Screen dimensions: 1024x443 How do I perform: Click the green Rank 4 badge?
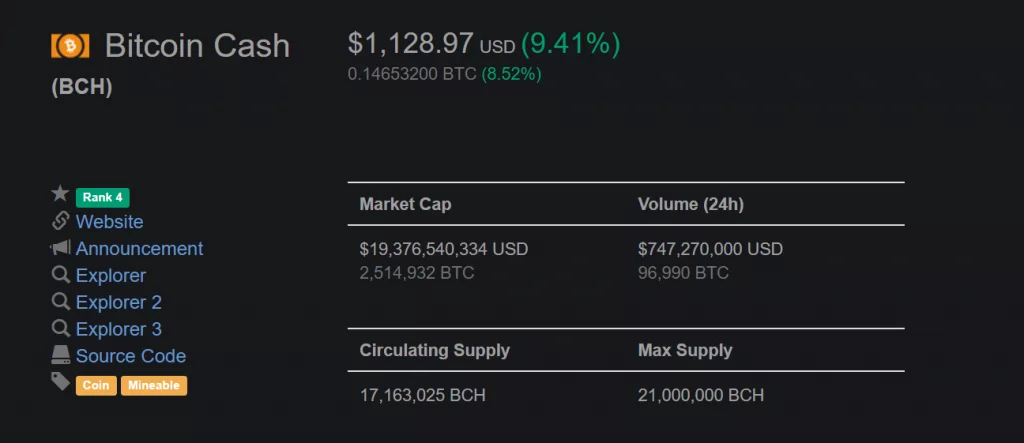(103, 197)
